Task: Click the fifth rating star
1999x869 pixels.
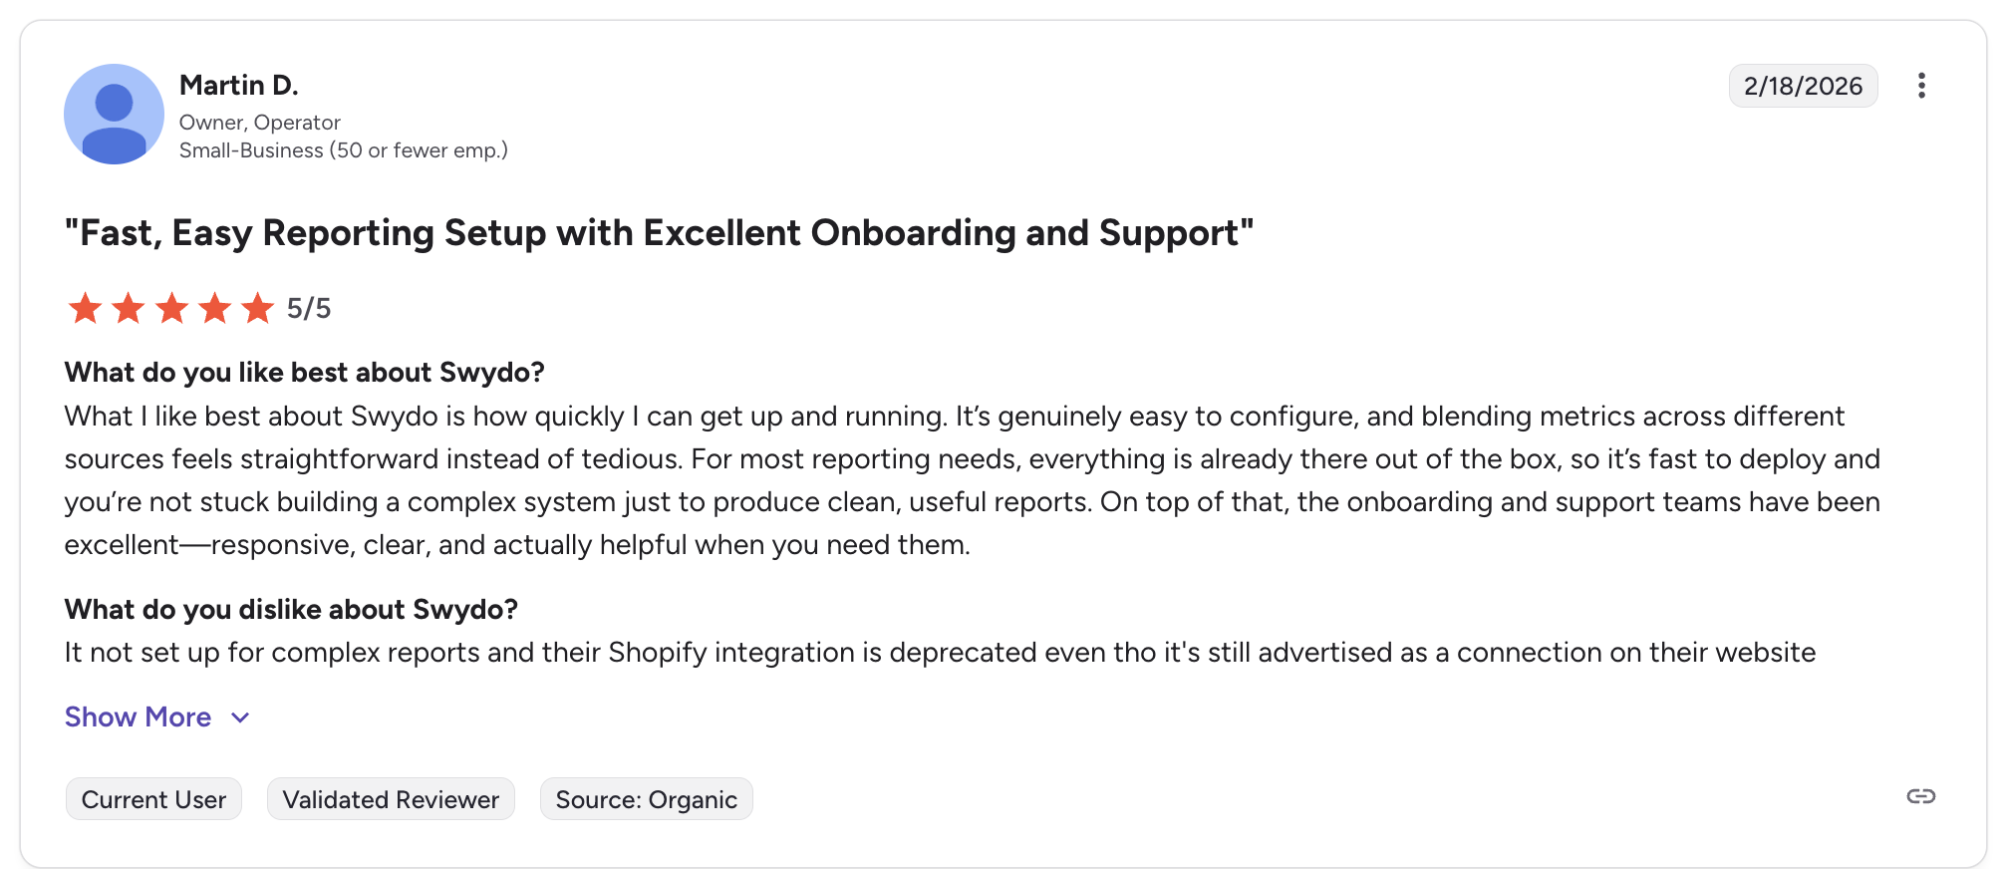Action: pyautogui.click(x=258, y=308)
